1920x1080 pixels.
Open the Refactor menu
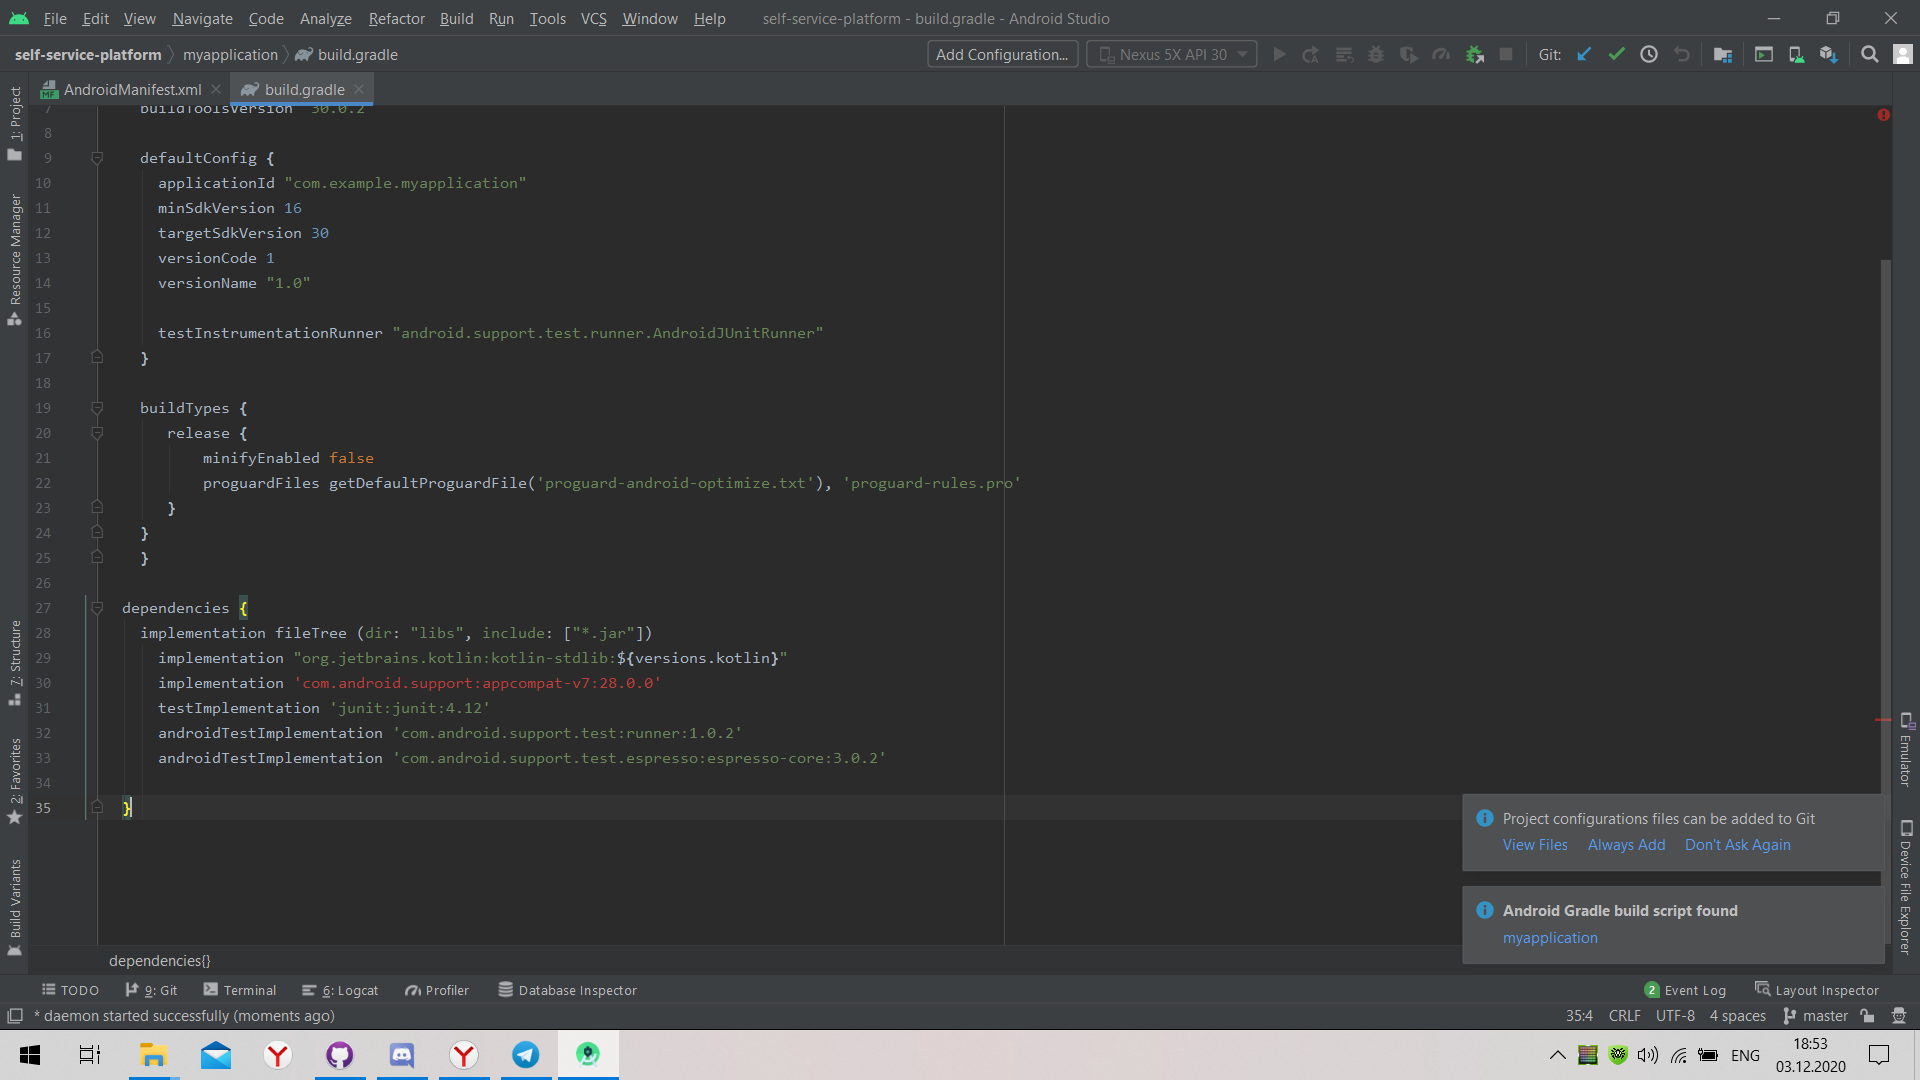(x=396, y=18)
